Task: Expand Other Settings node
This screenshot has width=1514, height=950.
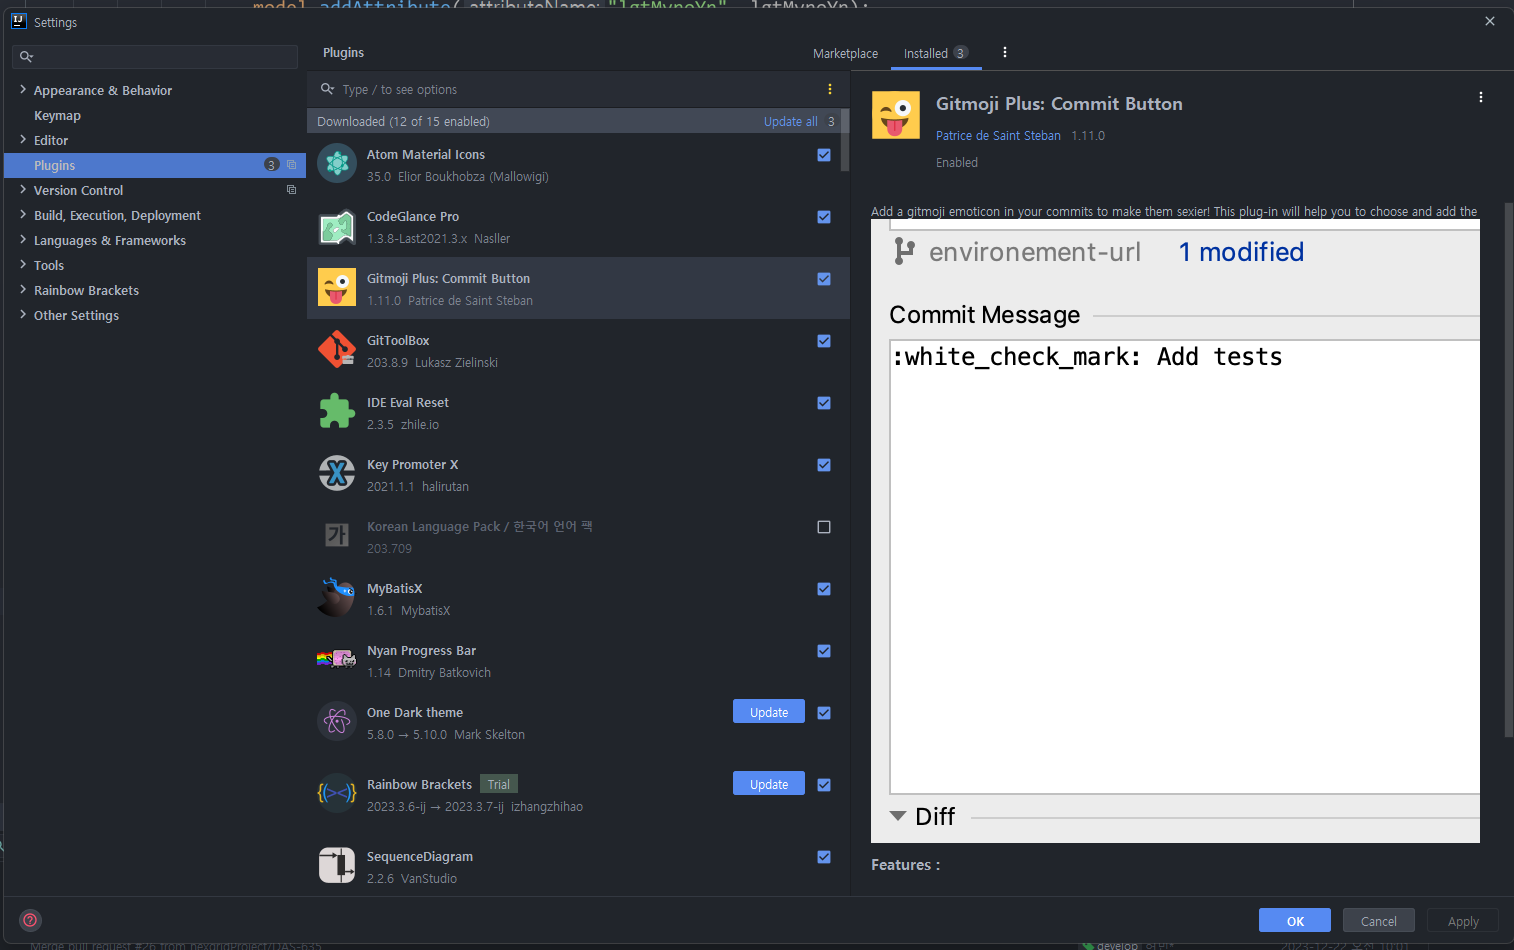Action: (x=23, y=315)
